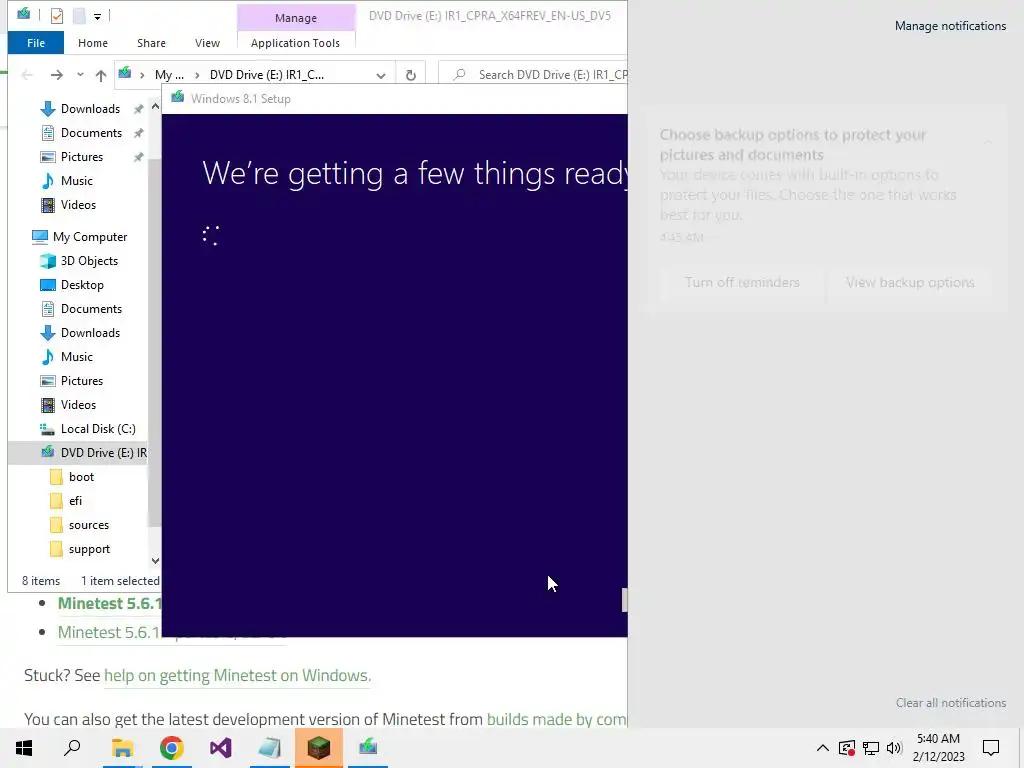
Task: Click the Manage contextual tab
Action: (x=296, y=18)
